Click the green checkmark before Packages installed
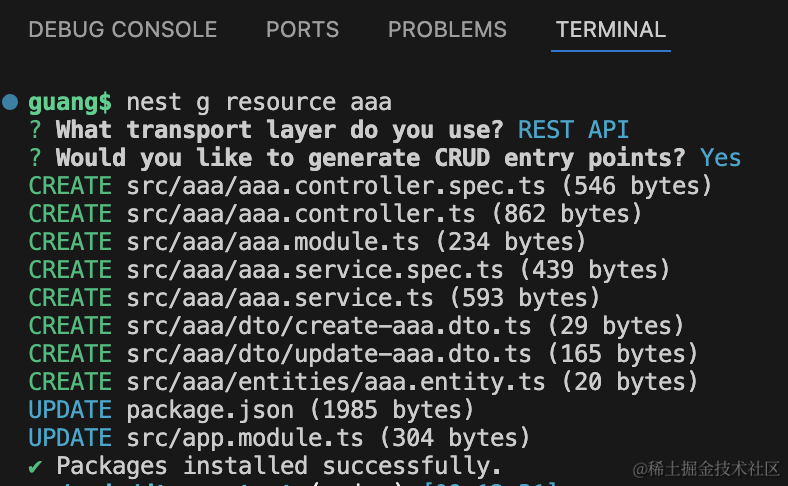The height and width of the screenshot is (486, 788). coord(37,466)
